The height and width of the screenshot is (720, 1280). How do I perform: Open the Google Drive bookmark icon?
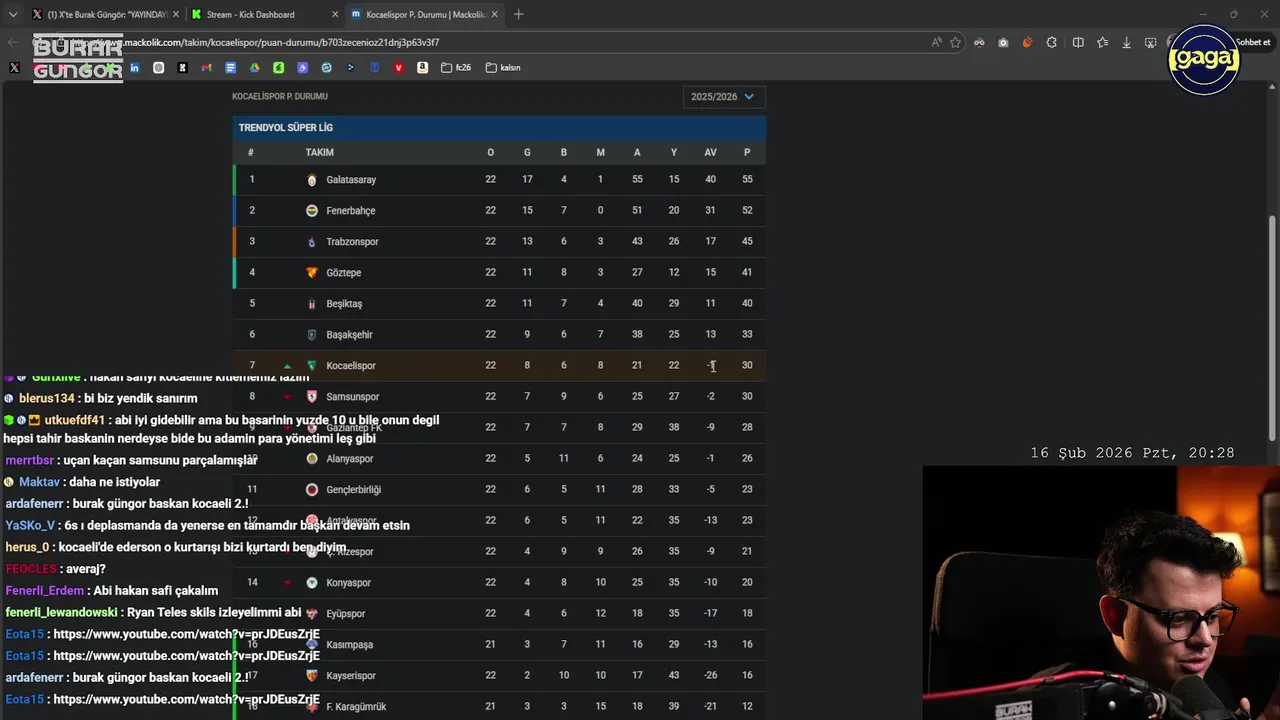pos(254,68)
